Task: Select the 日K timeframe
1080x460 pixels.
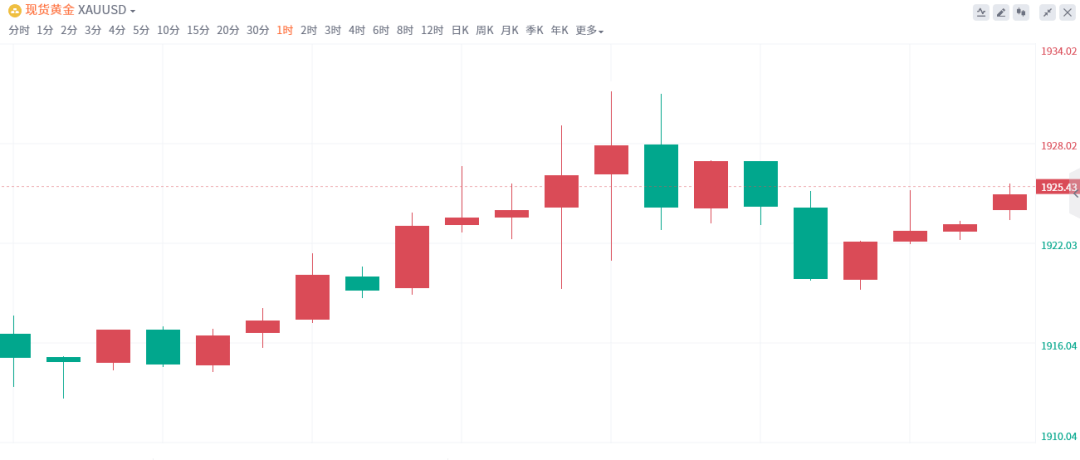Action: click(x=459, y=30)
